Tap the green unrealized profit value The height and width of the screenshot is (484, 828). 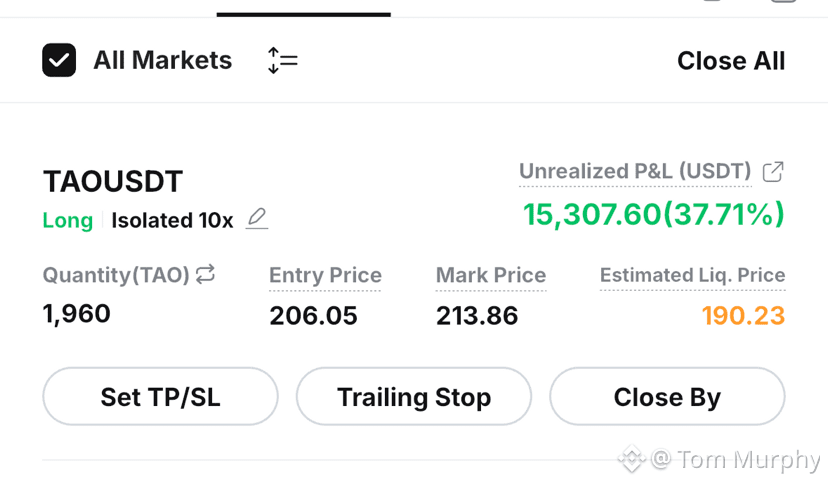[x=654, y=214]
